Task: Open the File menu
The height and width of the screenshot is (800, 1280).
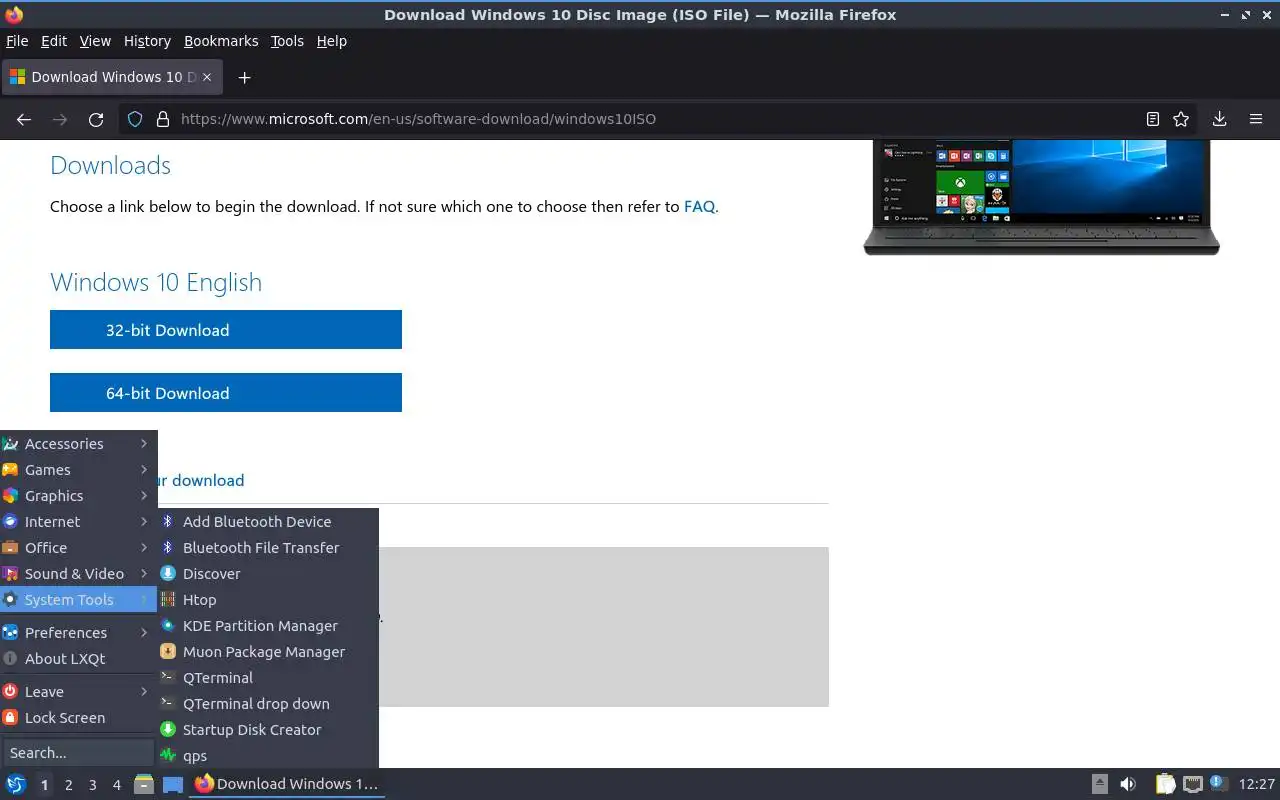Action: (17, 41)
